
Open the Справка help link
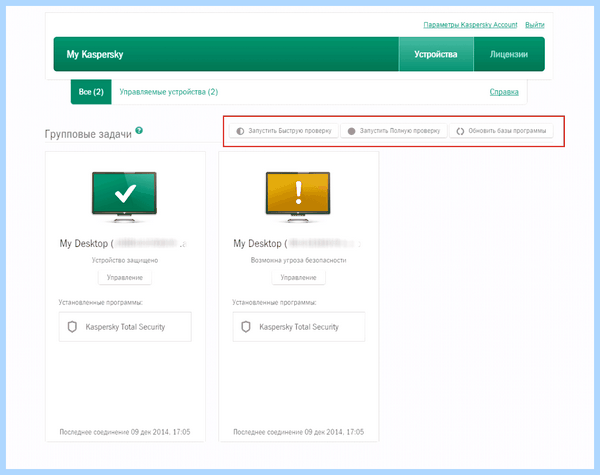pyautogui.click(x=504, y=92)
